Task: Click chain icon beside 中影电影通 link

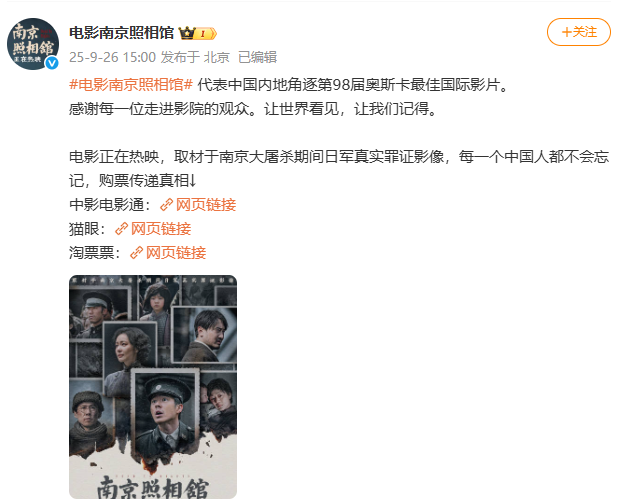Action: (166, 205)
